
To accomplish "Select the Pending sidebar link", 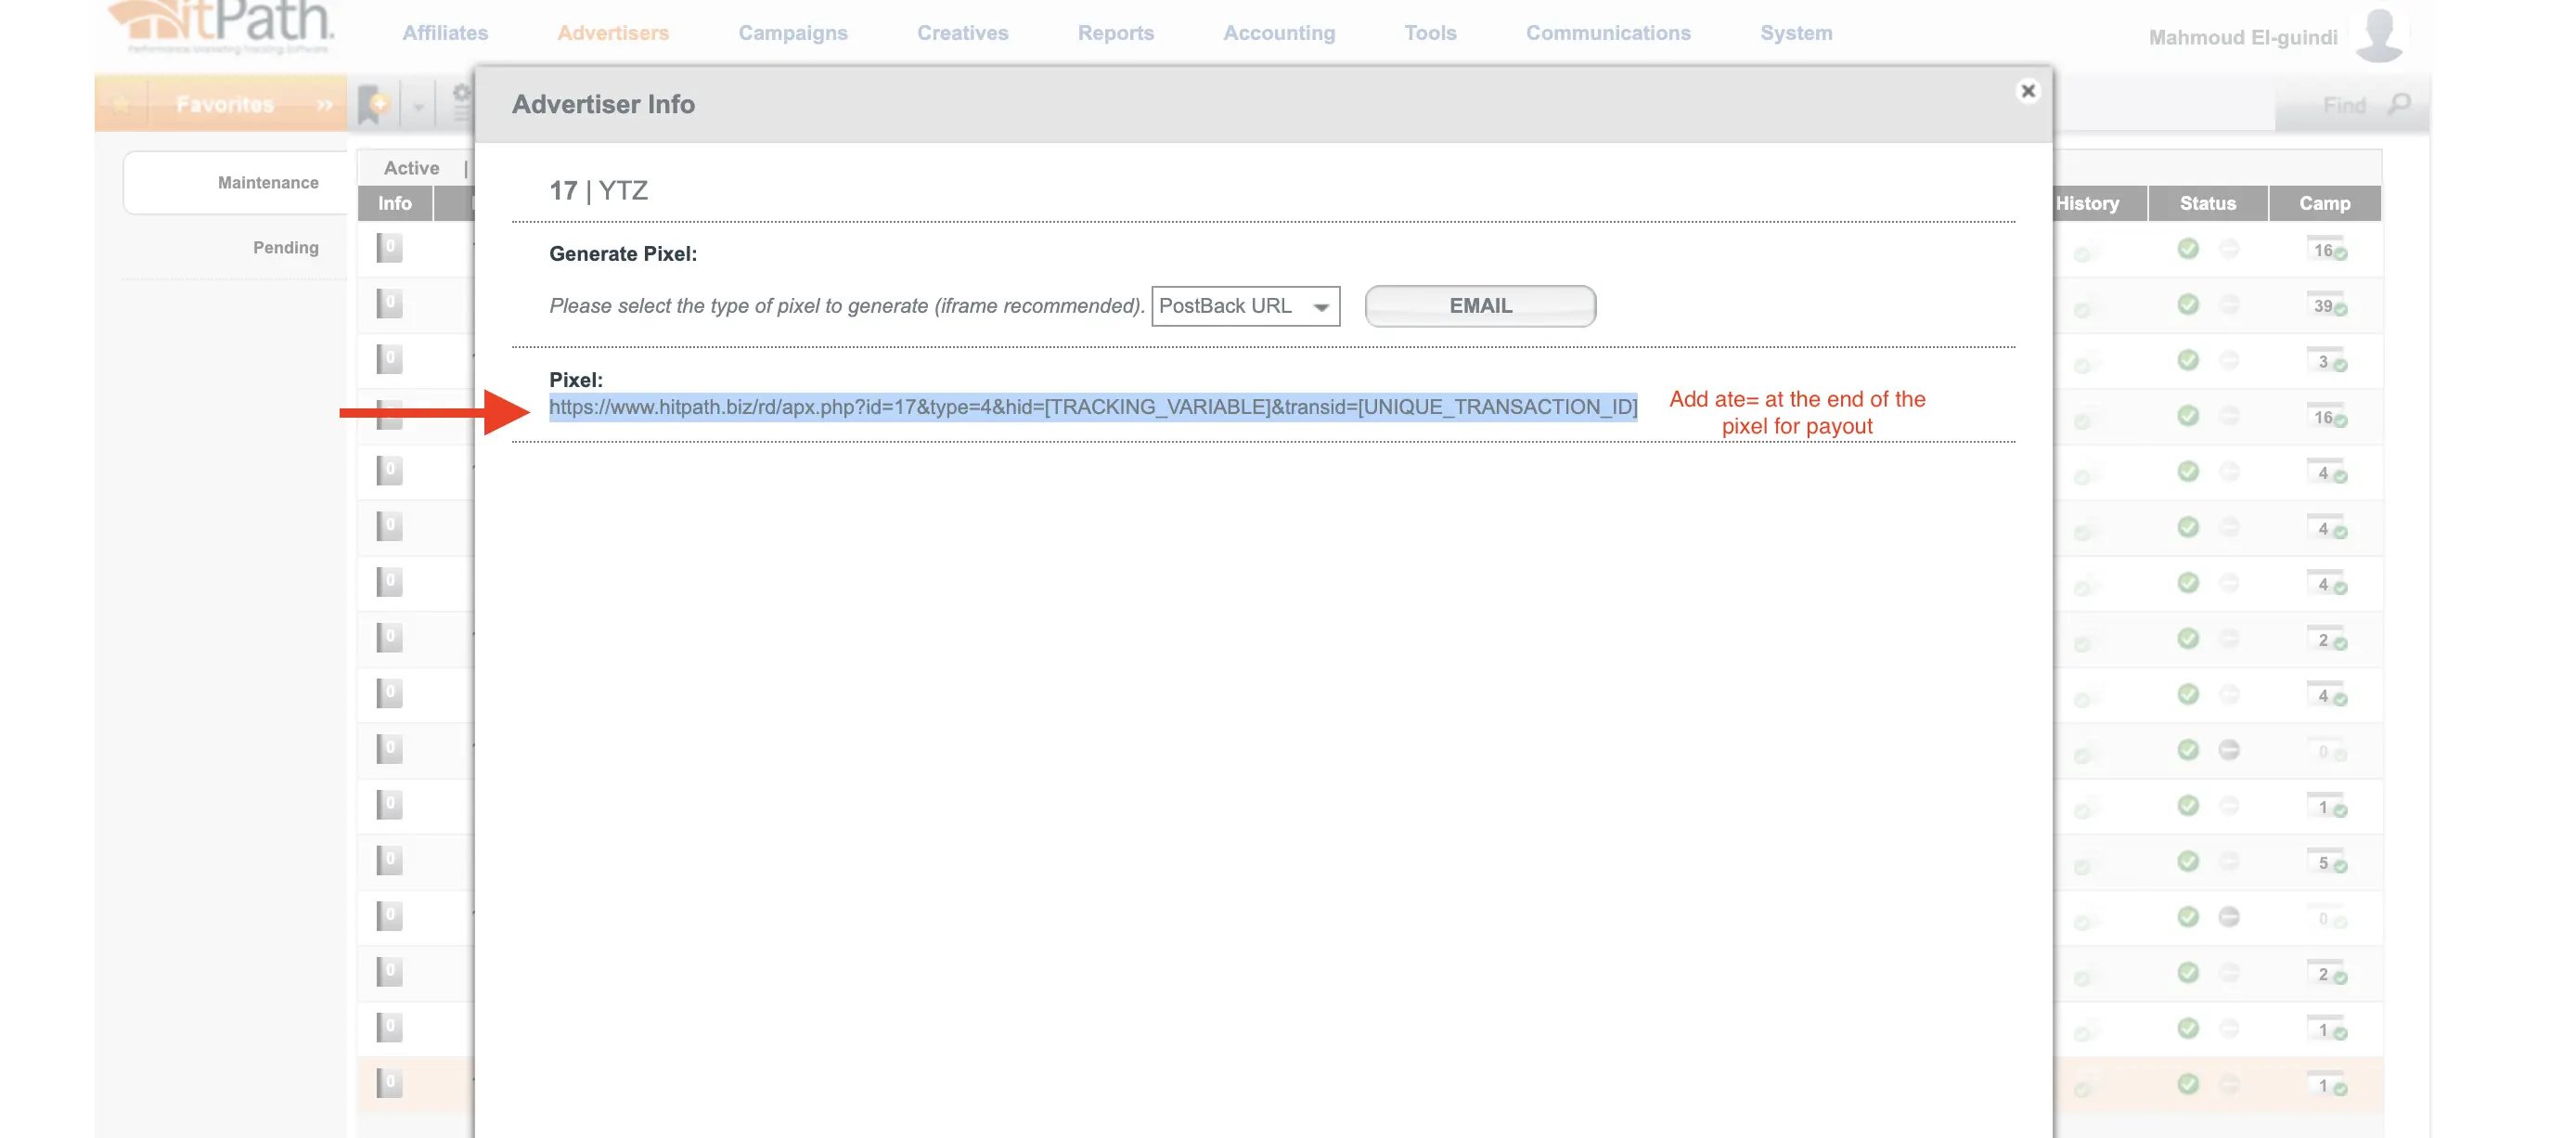I will [x=285, y=247].
